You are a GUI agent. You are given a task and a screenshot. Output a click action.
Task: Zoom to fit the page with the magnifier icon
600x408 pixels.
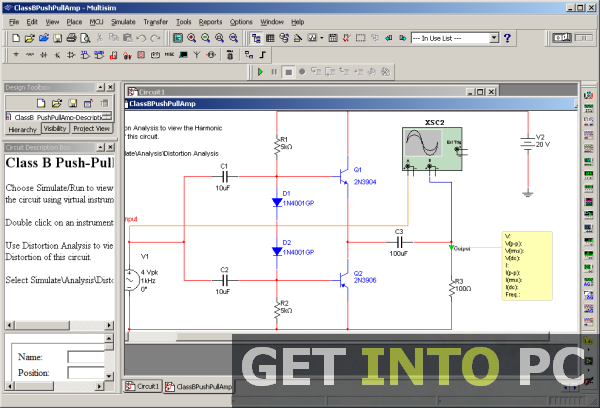pos(233,38)
